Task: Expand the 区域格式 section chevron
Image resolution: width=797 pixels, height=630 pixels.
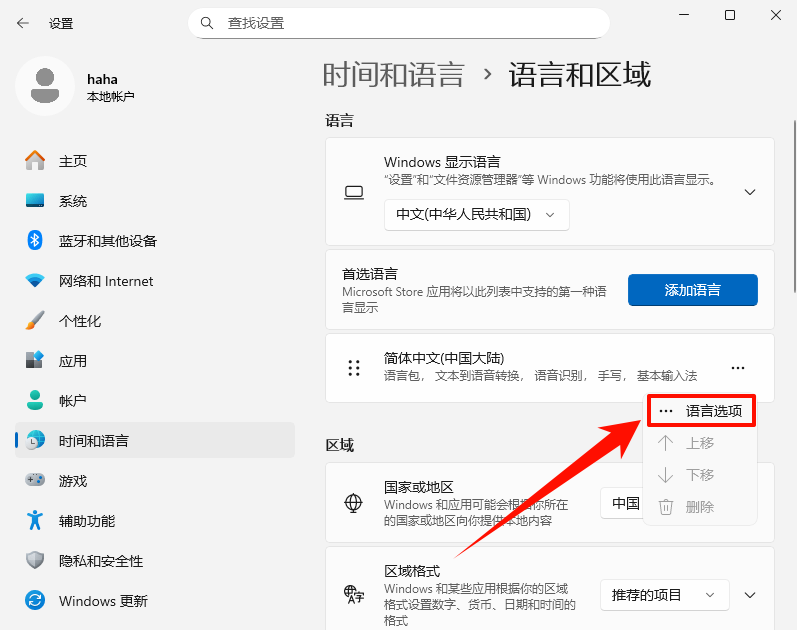Action: [x=750, y=595]
